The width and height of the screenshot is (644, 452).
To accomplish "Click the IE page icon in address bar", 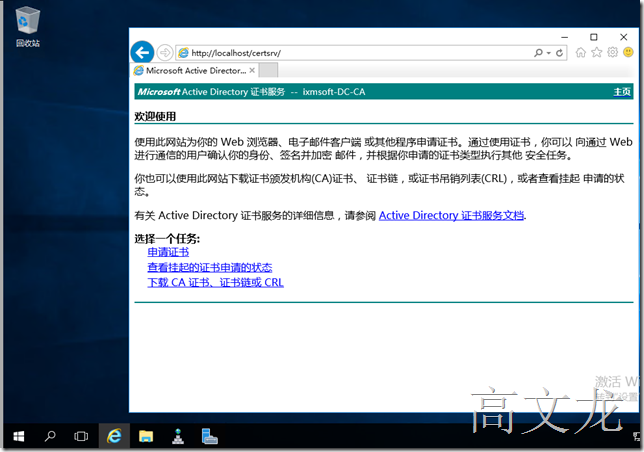I will 183,53.
